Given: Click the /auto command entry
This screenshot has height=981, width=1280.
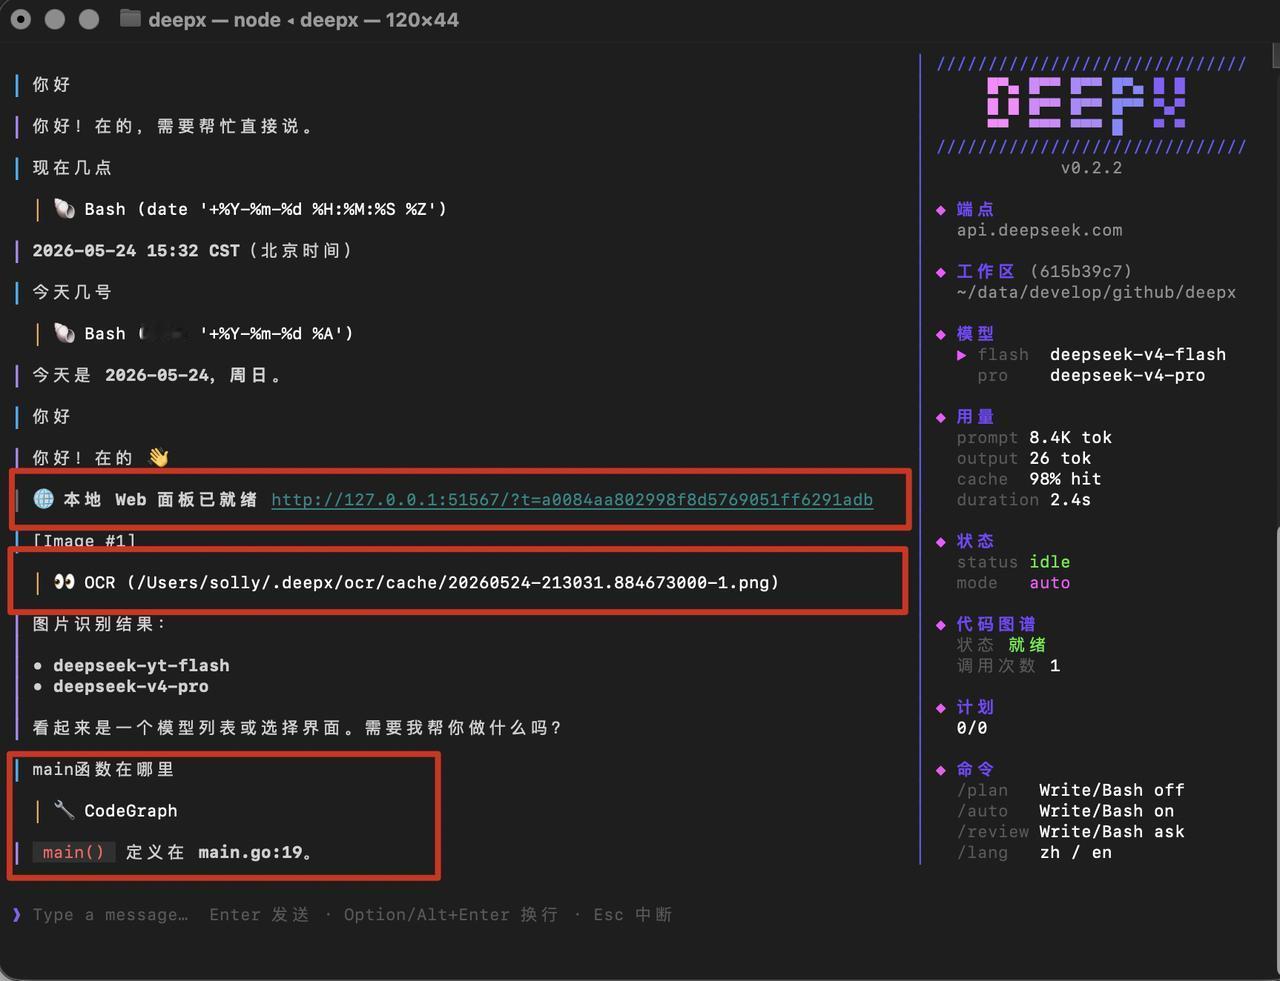Looking at the screenshot, I should (x=1065, y=811).
